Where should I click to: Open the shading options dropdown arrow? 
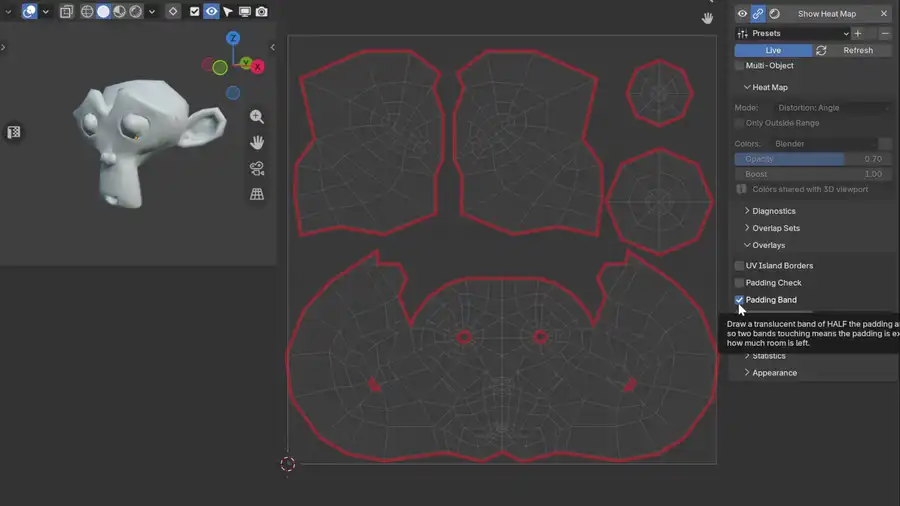152,11
